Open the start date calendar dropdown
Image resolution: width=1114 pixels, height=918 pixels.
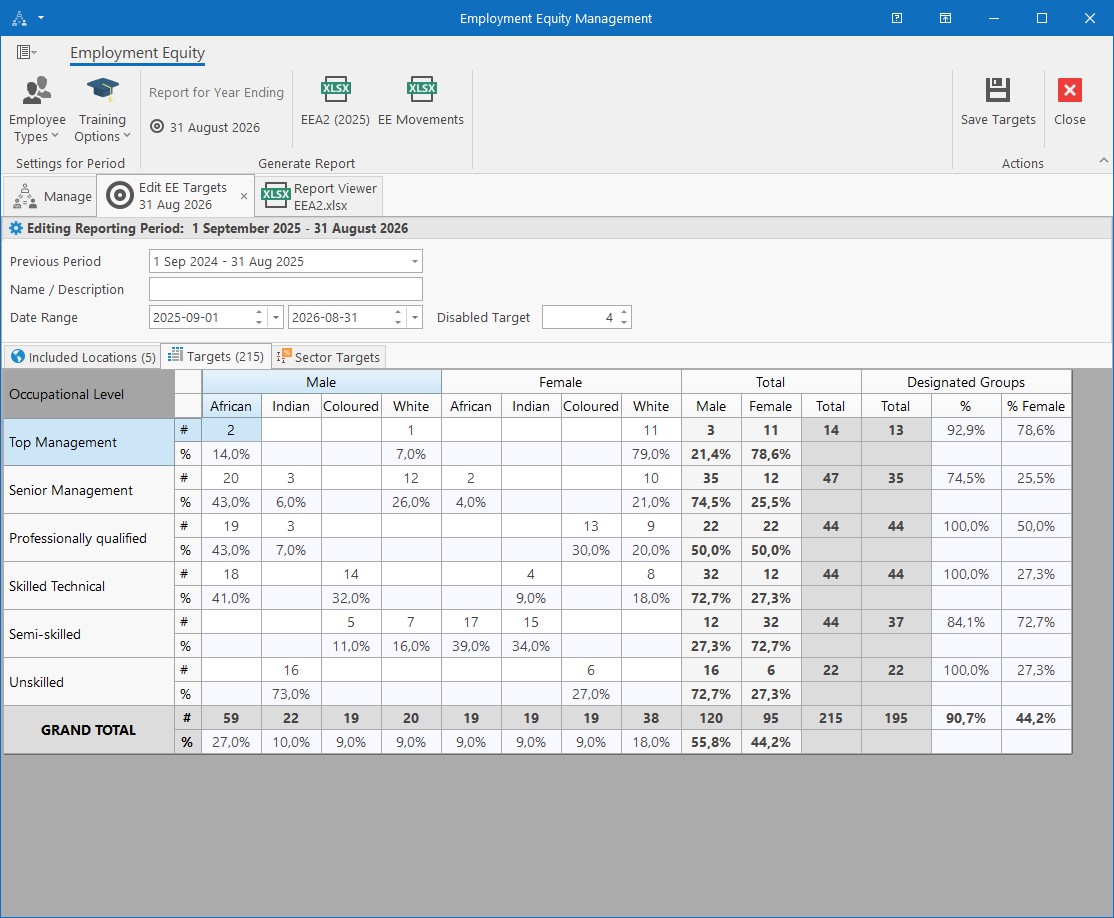[276, 318]
